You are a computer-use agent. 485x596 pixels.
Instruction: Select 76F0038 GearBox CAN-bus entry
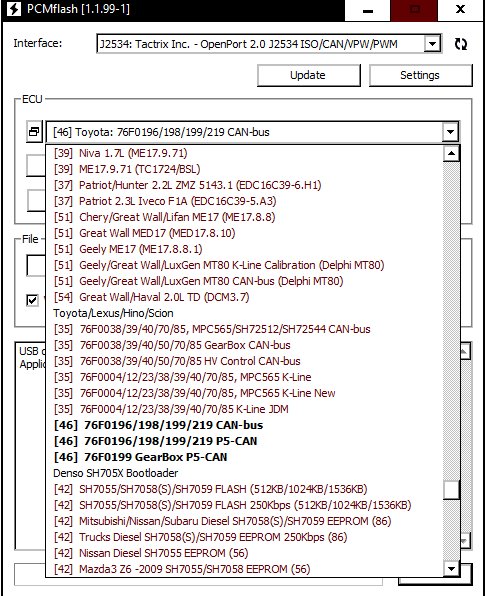(x=244, y=345)
